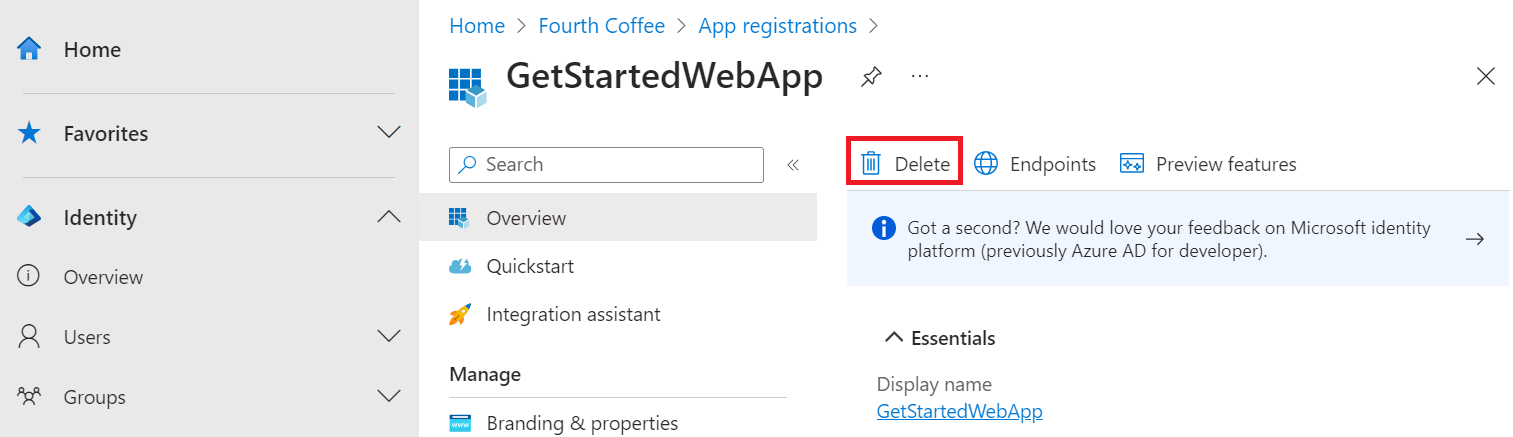Pin the GetStartedWebApp page
Image resolution: width=1513 pixels, height=437 pixels.
[871, 76]
